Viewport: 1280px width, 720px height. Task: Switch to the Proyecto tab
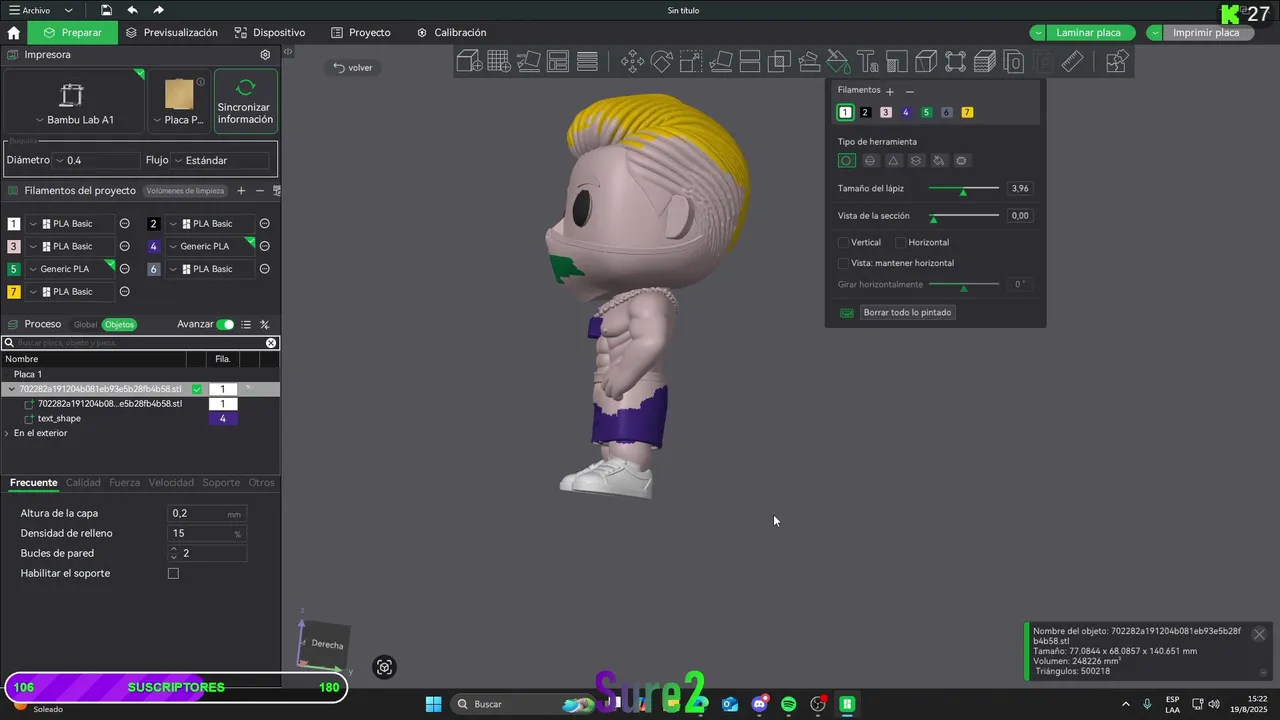click(360, 32)
